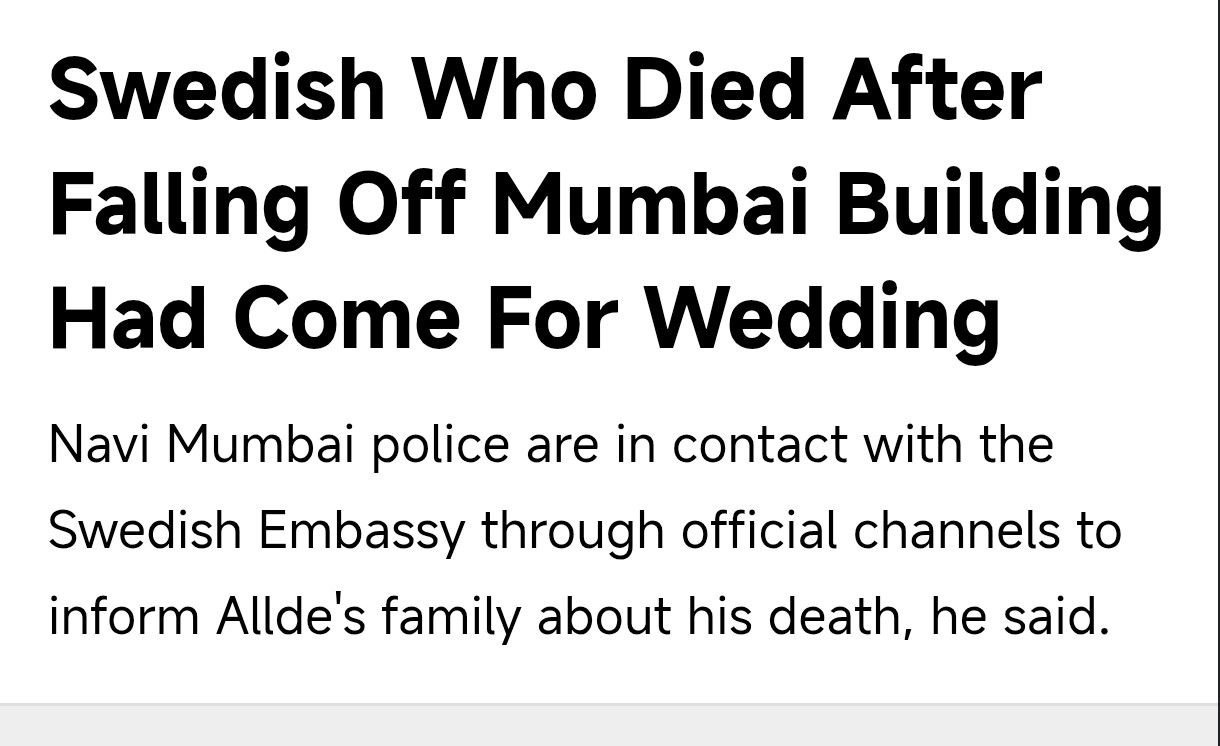This screenshot has height=746, width=1220.
Task: Click "Navi" at the summary start
Action: click(x=99, y=443)
